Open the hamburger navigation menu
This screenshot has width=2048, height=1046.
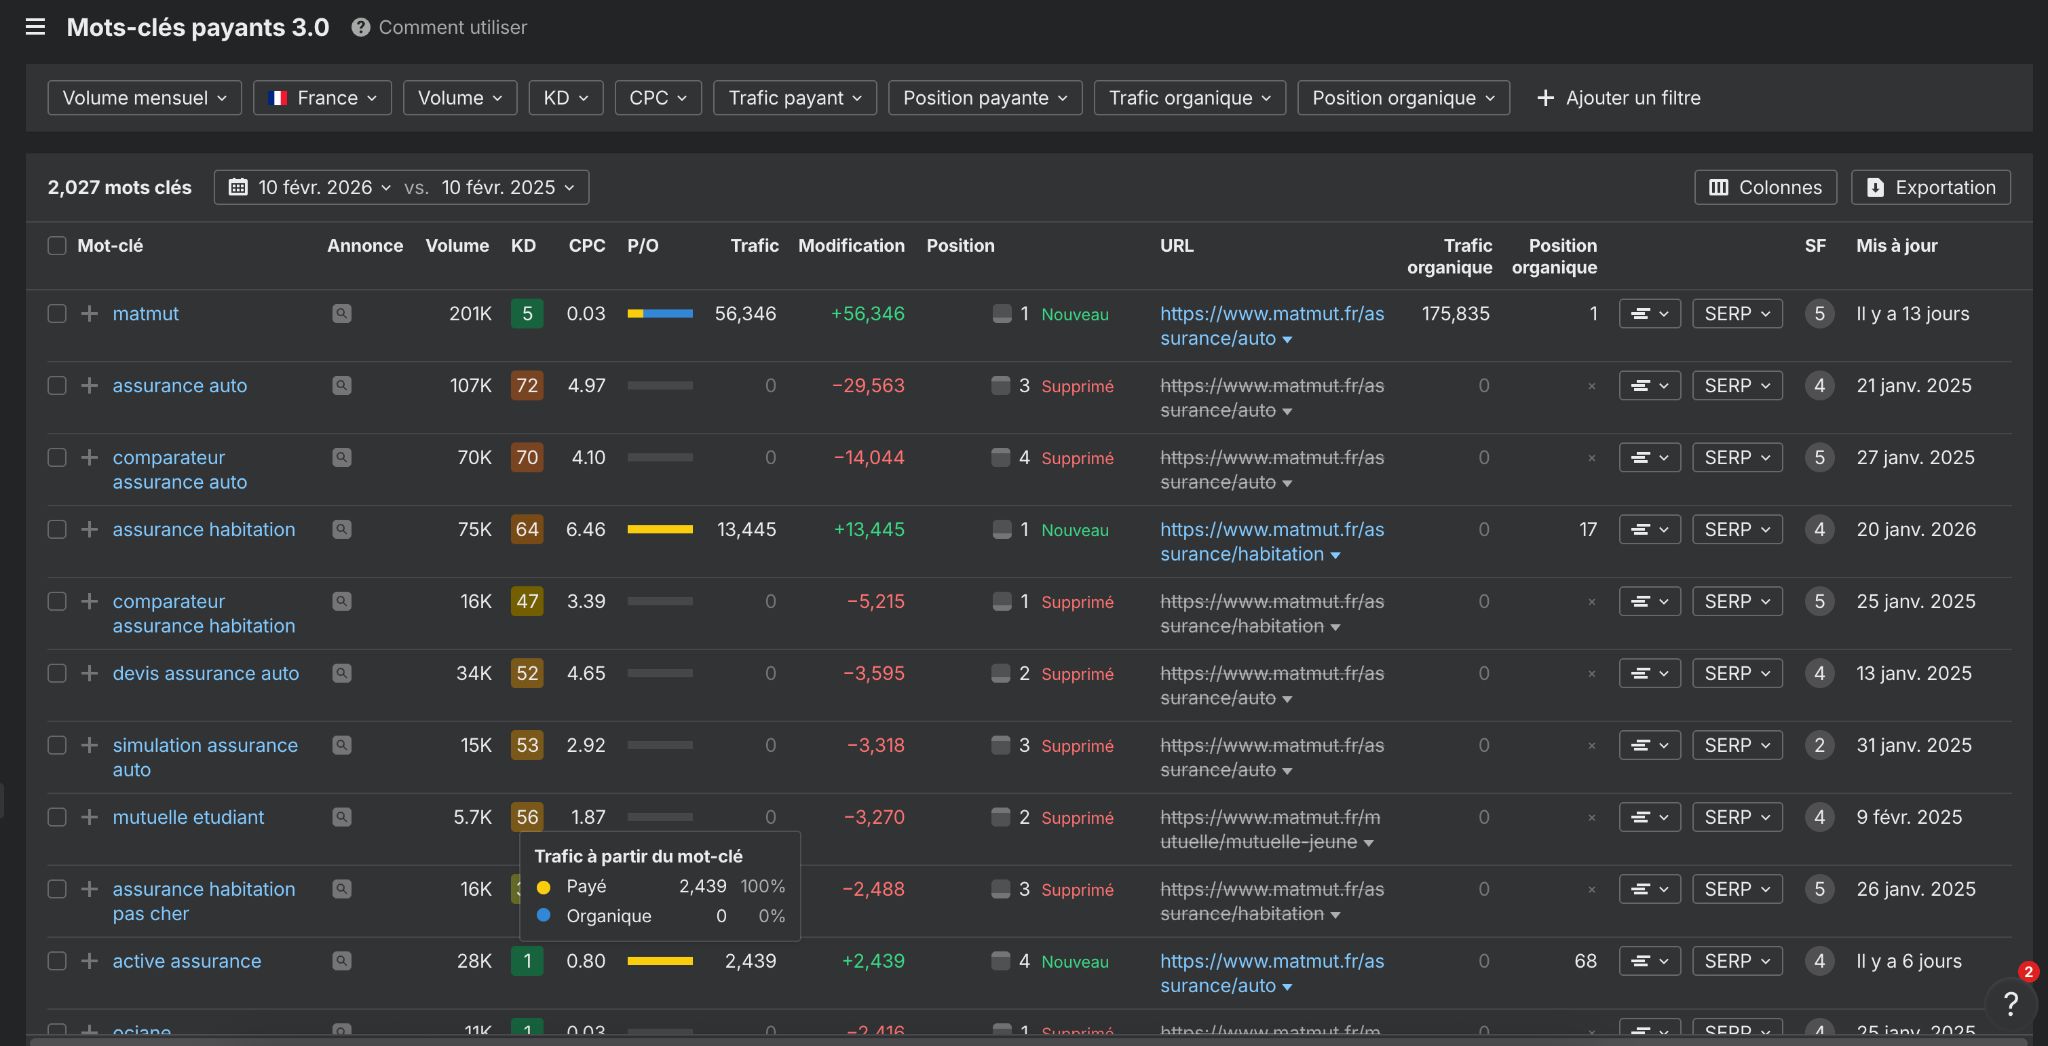(36, 27)
